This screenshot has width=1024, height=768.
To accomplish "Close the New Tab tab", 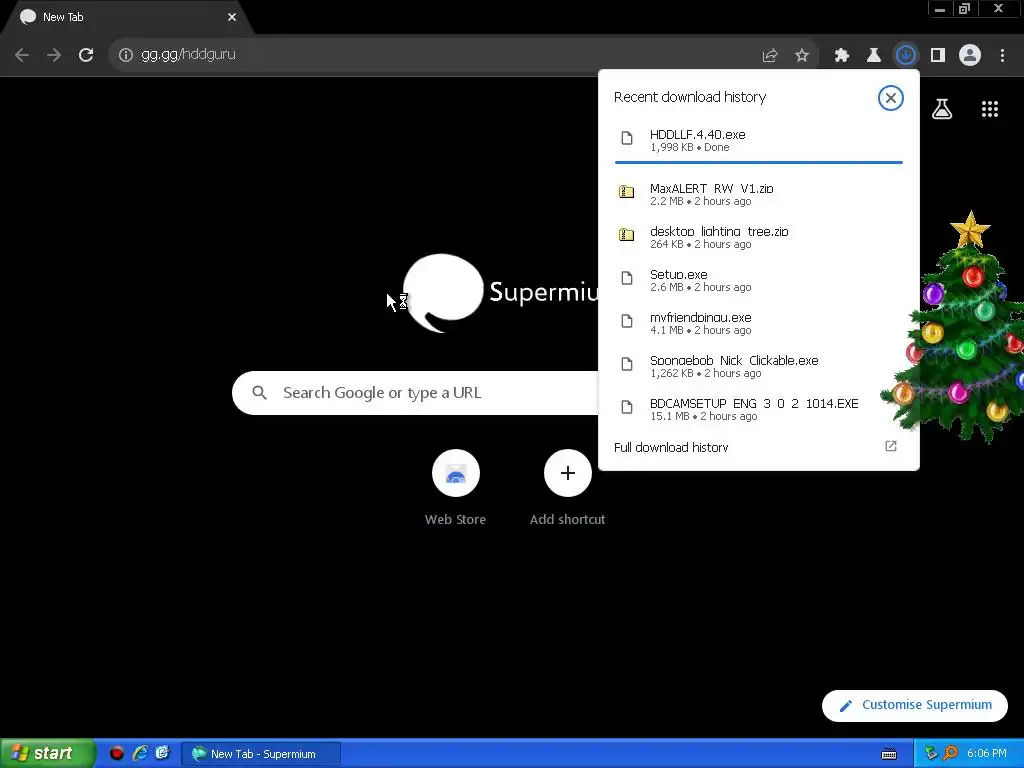I will [x=232, y=17].
